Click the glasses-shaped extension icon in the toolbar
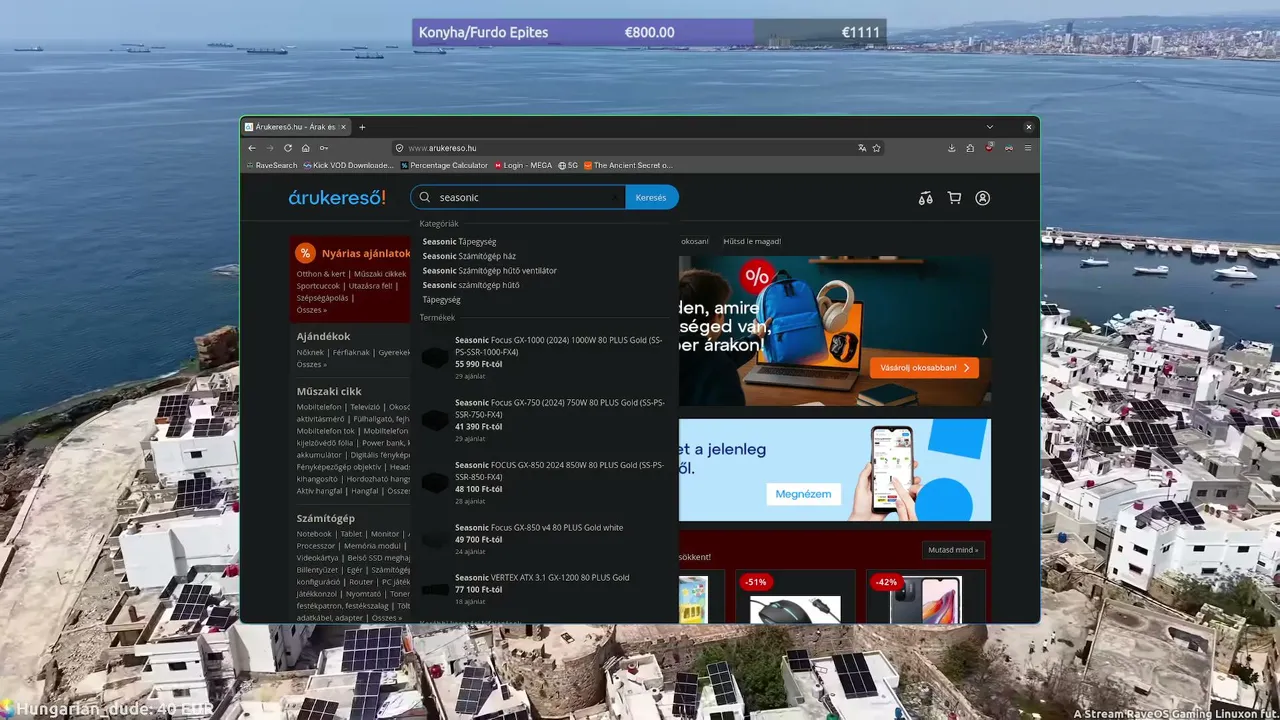The image size is (1280, 720). click(1009, 148)
